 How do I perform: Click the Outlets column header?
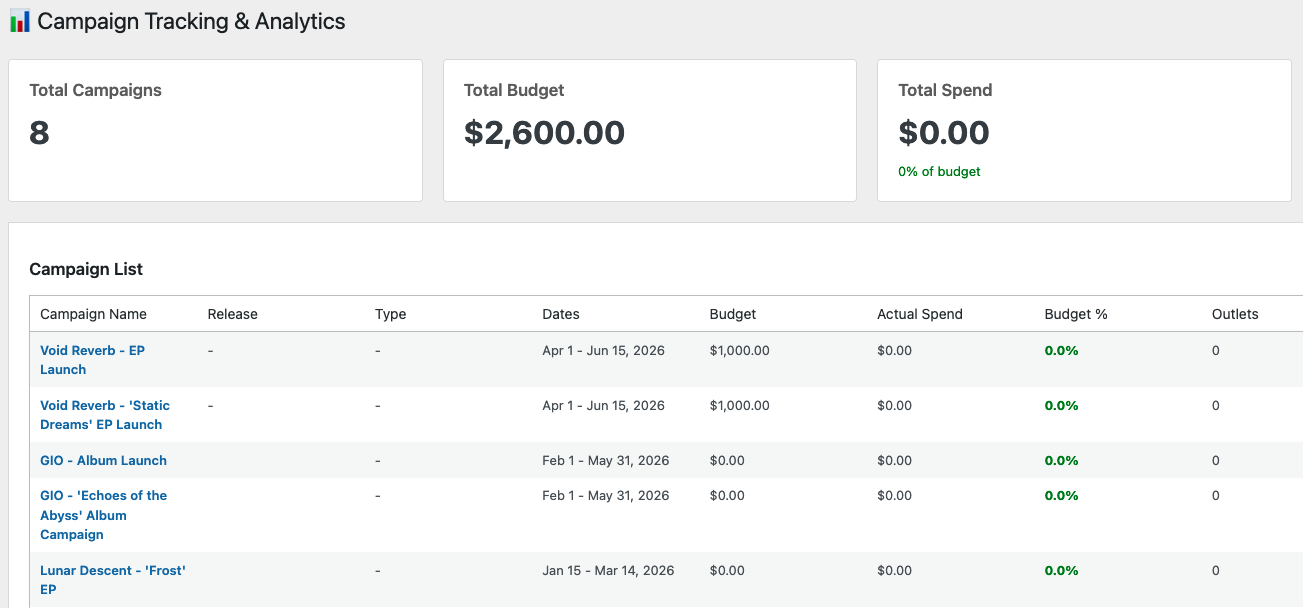[1234, 314]
